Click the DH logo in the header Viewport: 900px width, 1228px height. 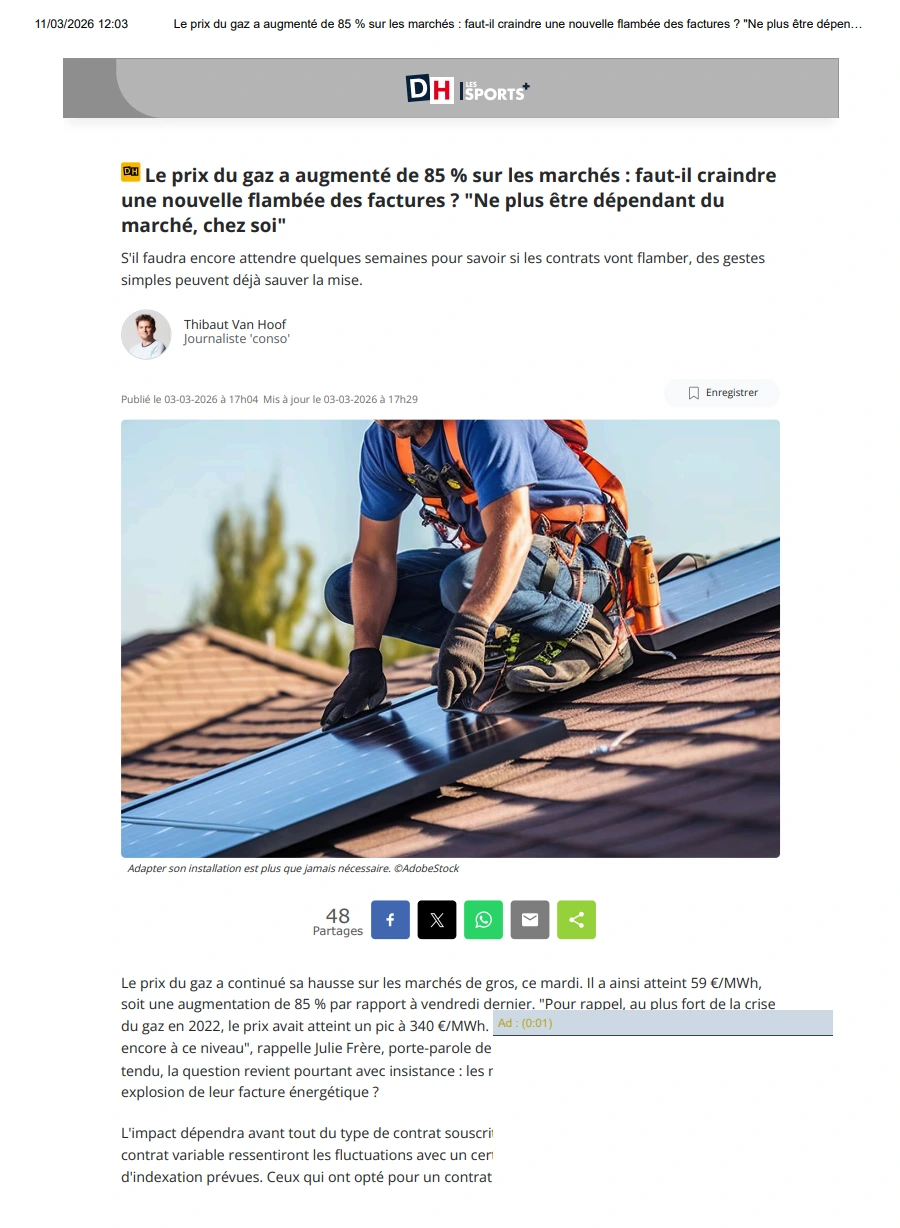coord(430,89)
